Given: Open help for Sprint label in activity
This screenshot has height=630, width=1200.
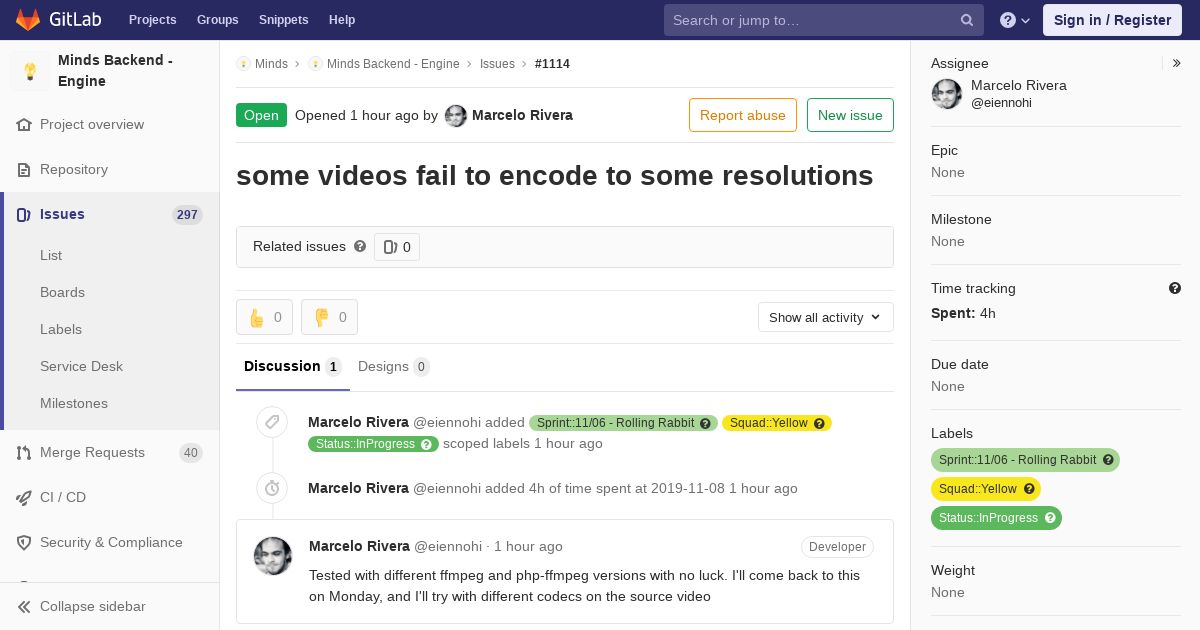Looking at the screenshot, I should coord(706,423).
